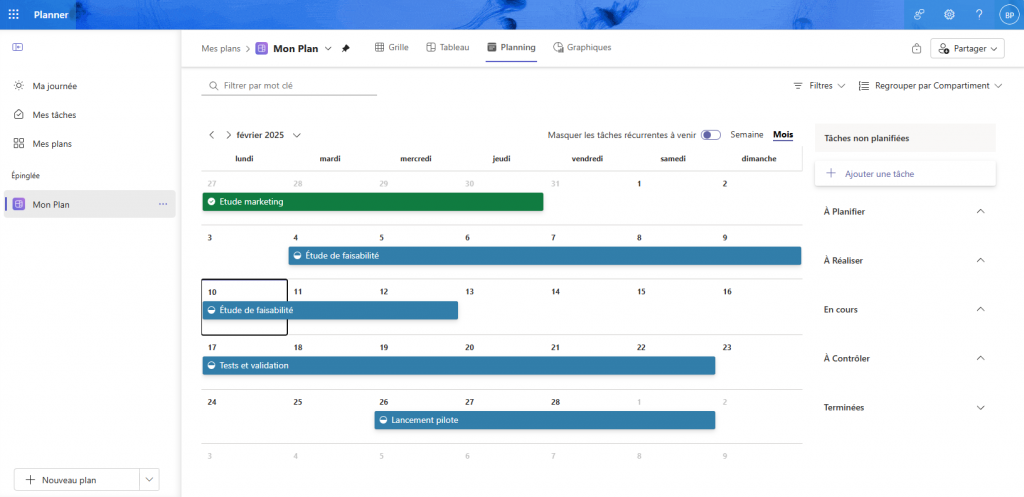Click the pin icon next to Mon Plan

point(346,48)
